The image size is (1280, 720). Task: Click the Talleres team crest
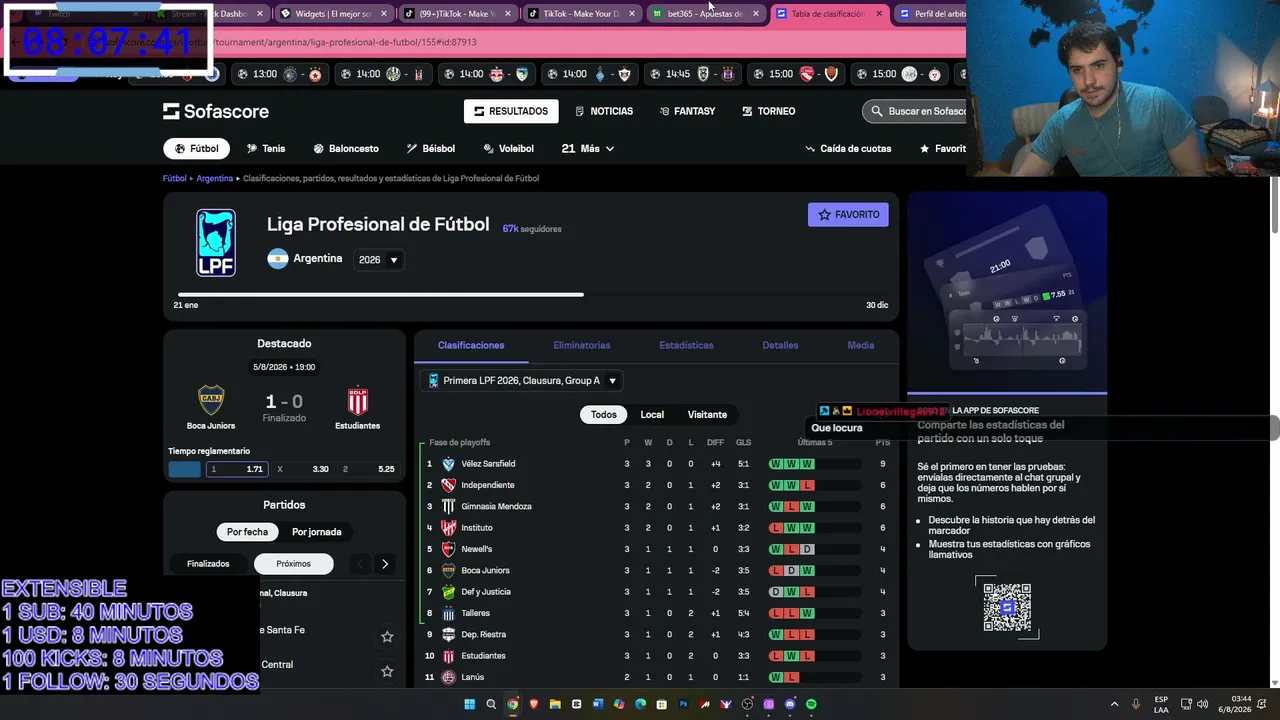(x=448, y=613)
